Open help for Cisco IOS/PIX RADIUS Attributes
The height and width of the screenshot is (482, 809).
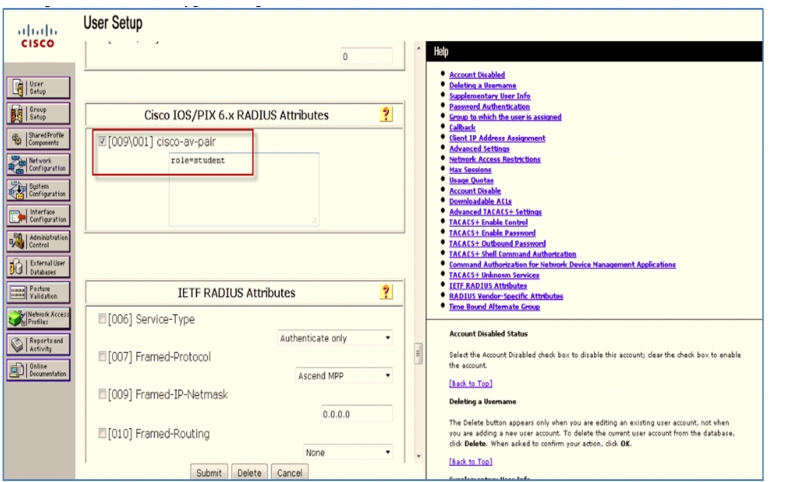(x=386, y=114)
